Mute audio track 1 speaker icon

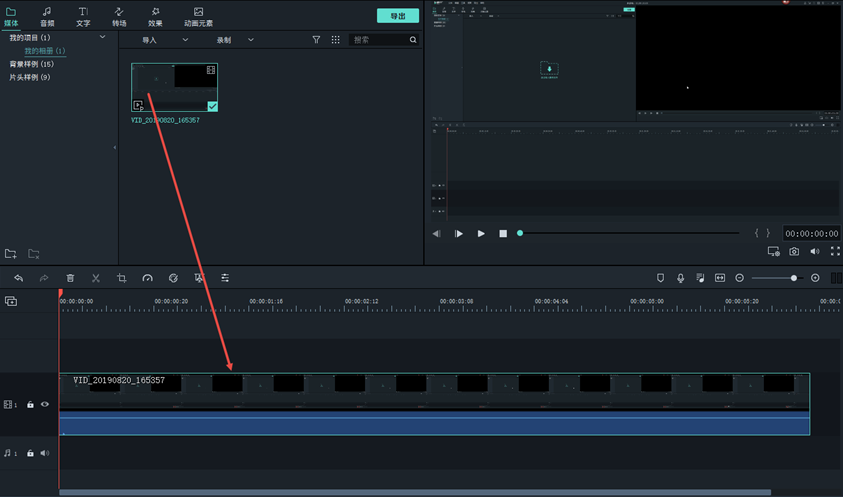45,453
